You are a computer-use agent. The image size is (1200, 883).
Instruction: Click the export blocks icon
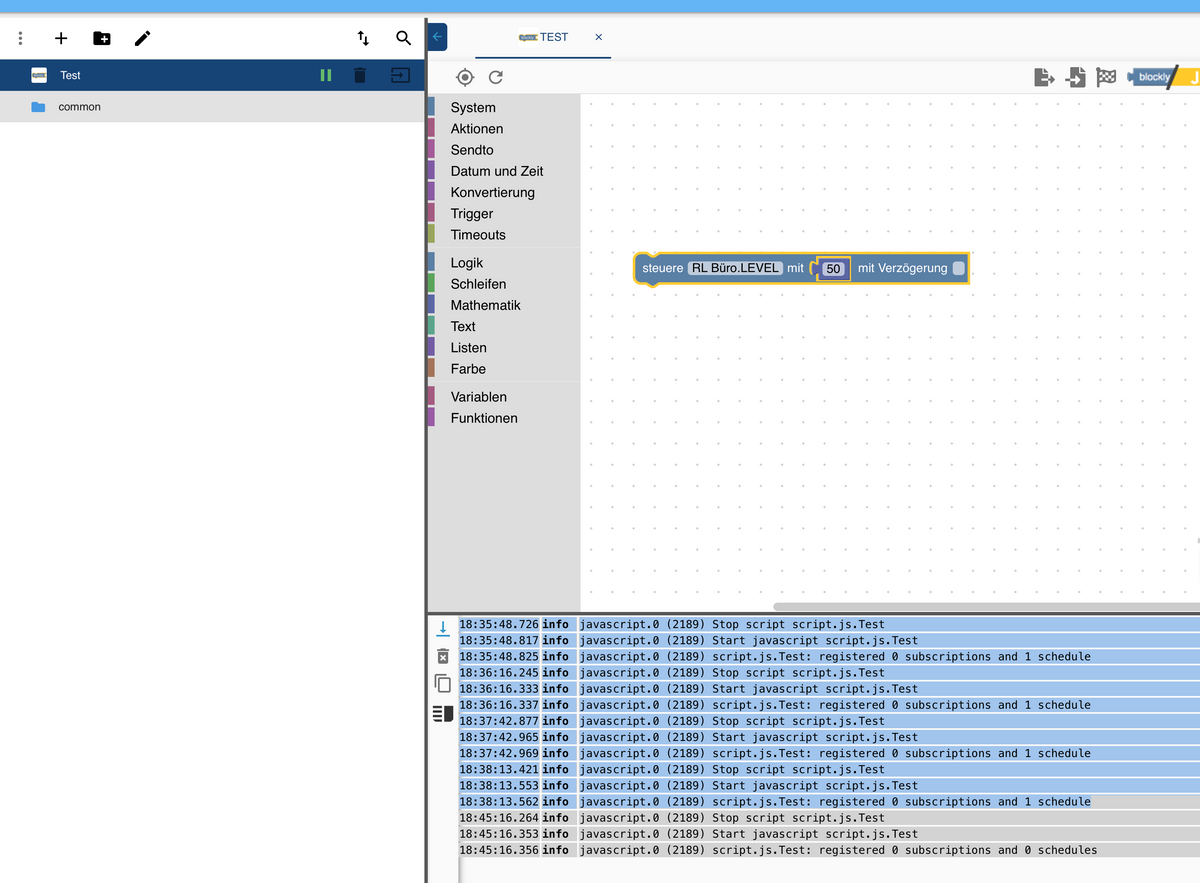click(1043, 77)
